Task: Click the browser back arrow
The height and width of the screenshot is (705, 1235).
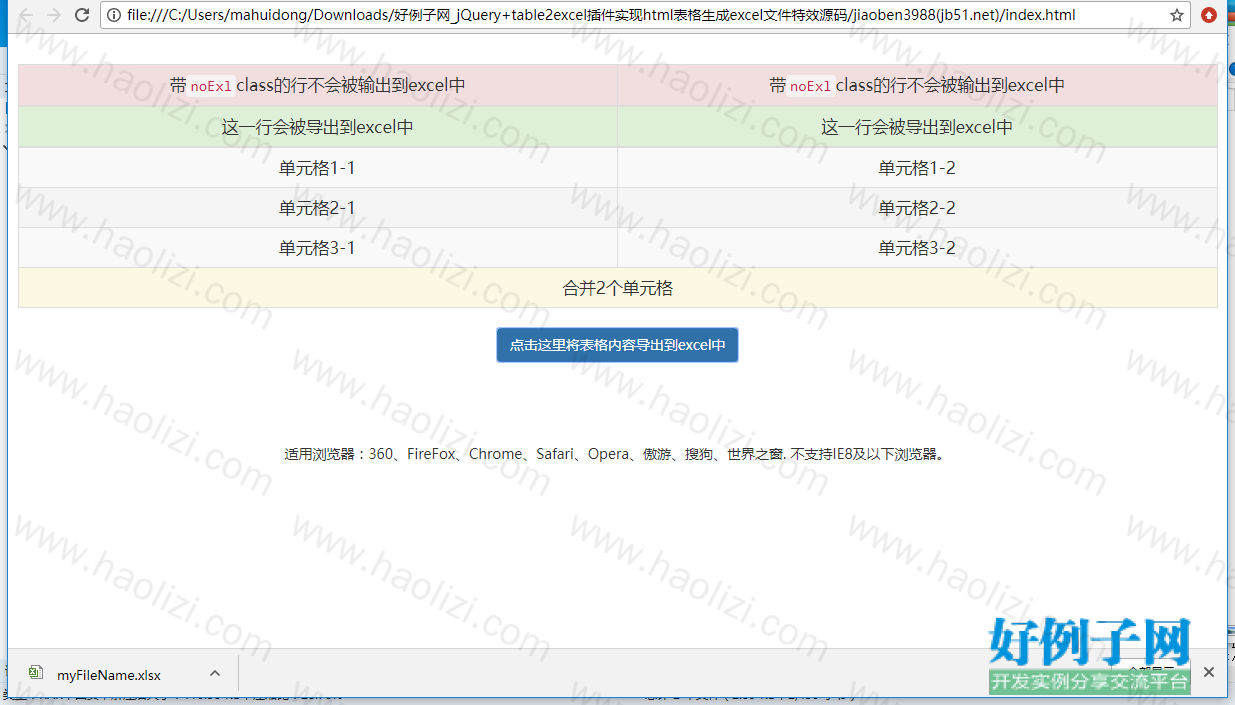Action: point(27,15)
